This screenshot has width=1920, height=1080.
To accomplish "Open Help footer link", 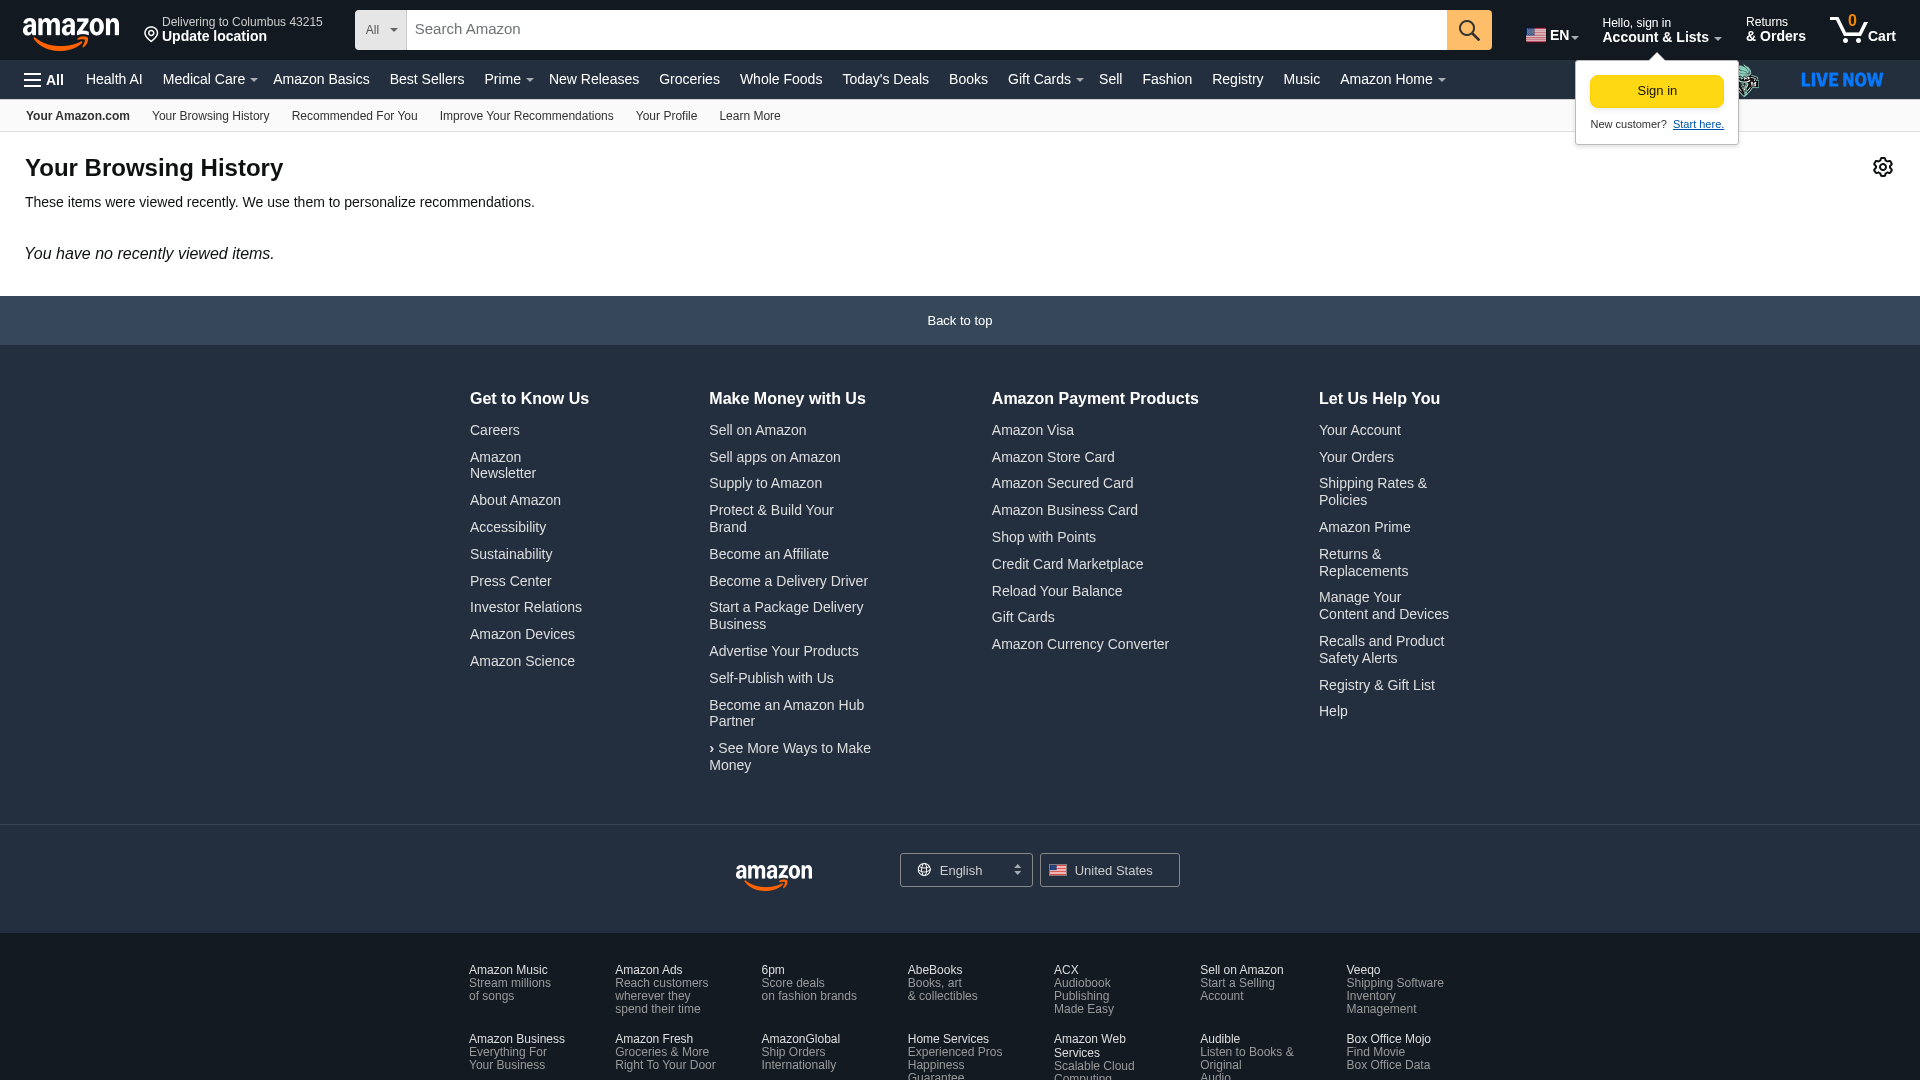I will pos(1333,711).
